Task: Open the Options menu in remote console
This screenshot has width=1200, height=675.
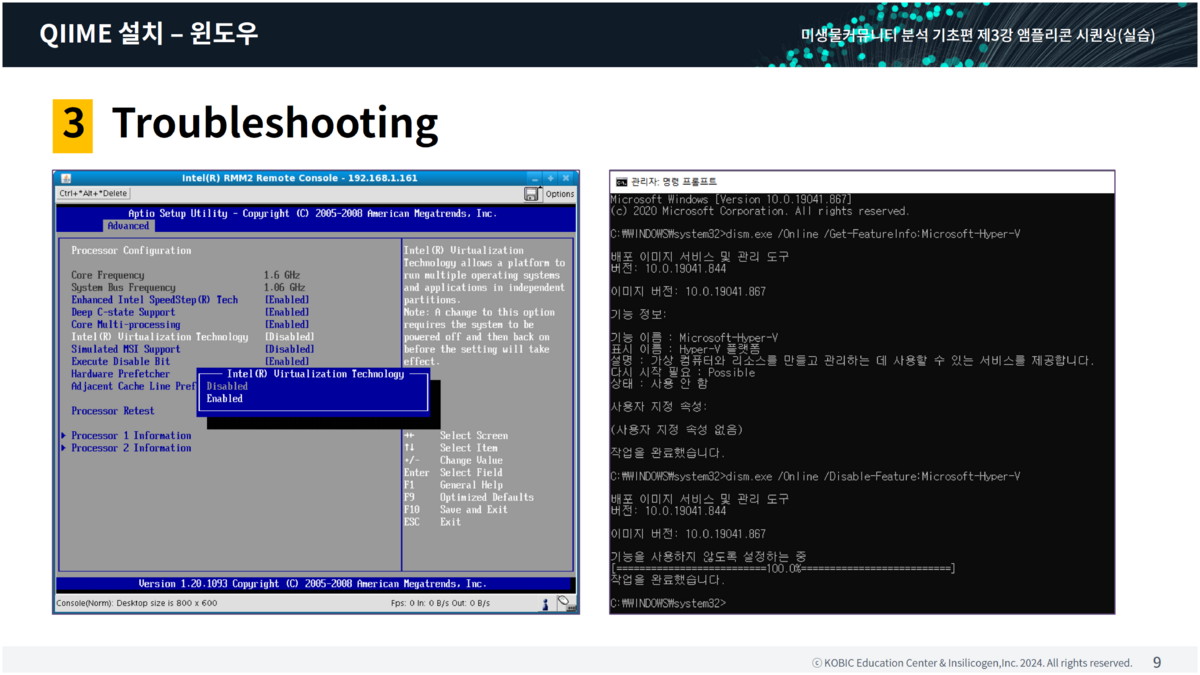Action: click(559, 194)
